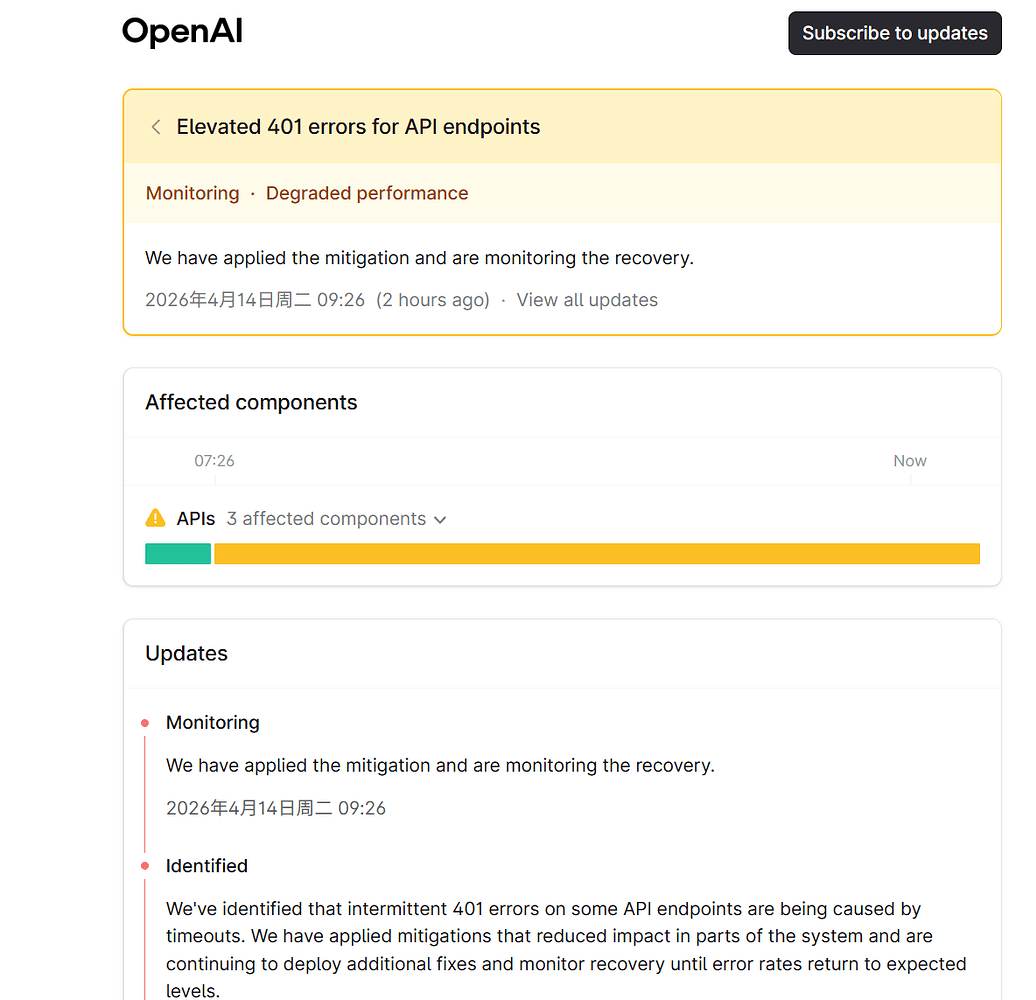
Task: Click the Now timeline end label
Action: [910, 461]
